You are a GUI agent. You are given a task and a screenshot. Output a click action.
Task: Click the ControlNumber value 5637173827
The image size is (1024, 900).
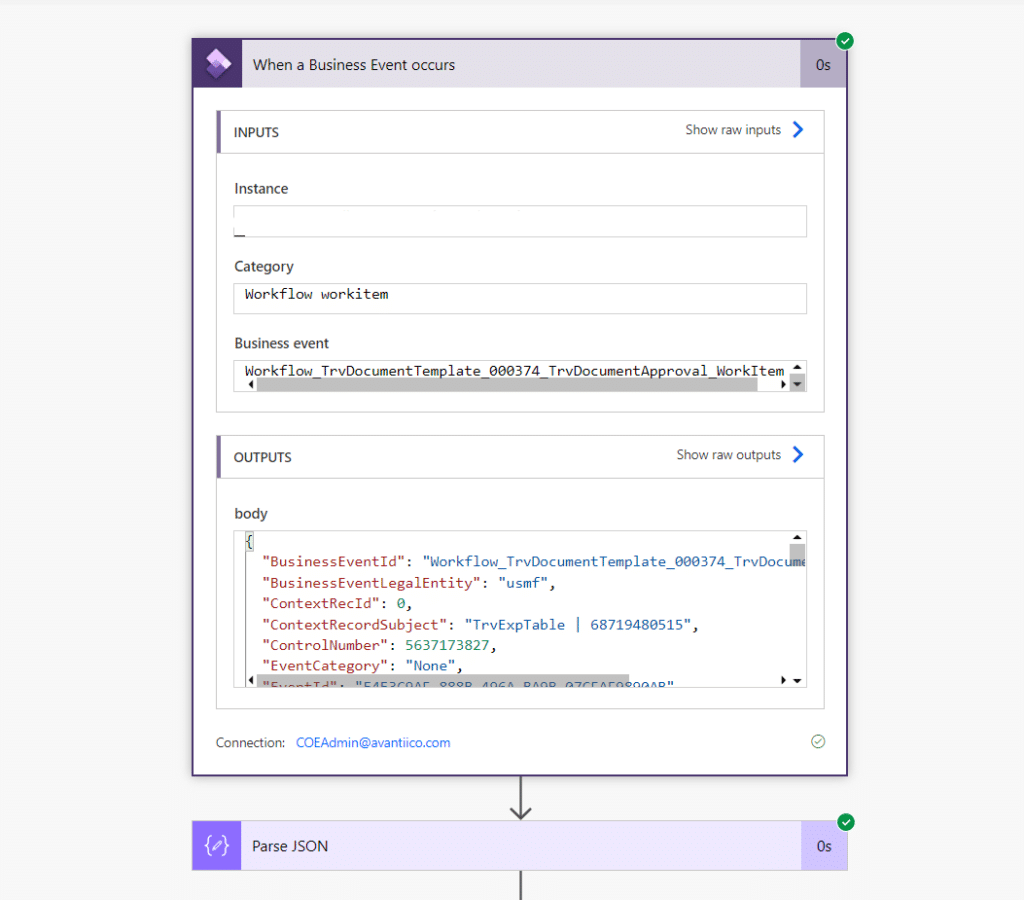coord(447,645)
